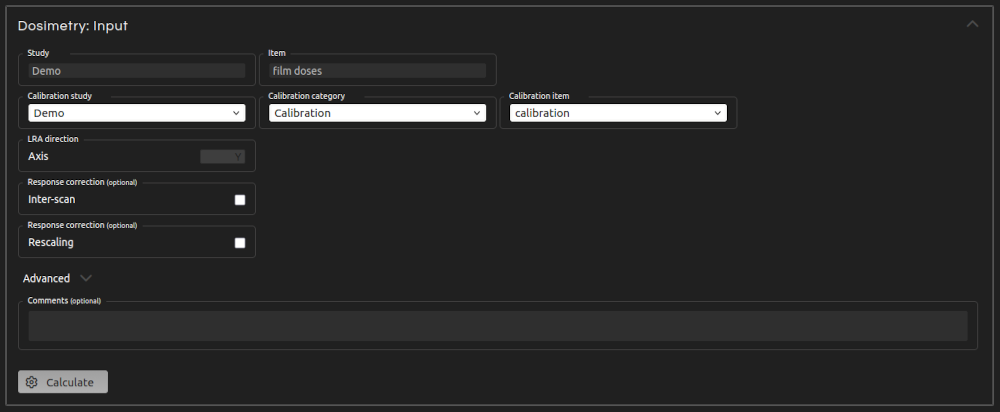1000x412 pixels.
Task: Click the Inter-scan label
Action: [x=52, y=199]
